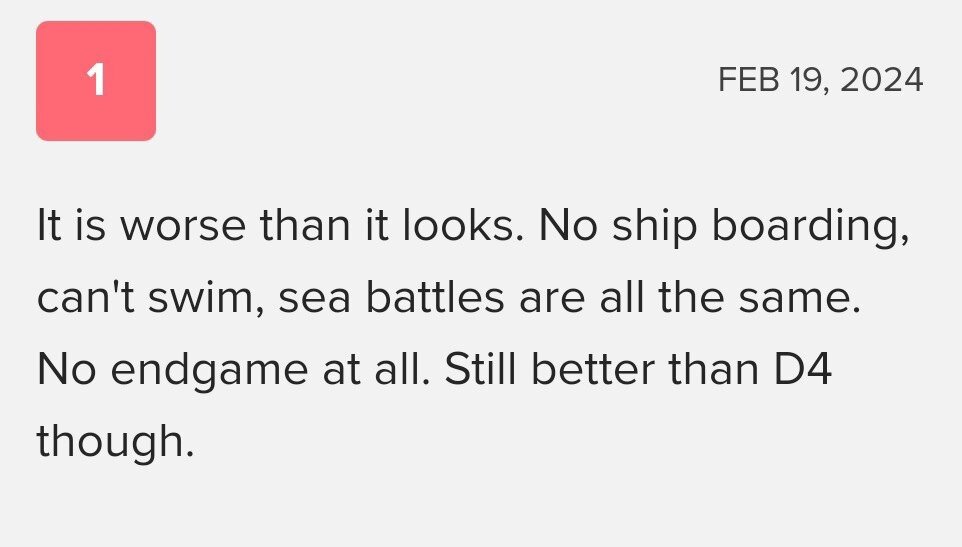
Task: Click the word 'ship' in the review
Action: click(654, 226)
